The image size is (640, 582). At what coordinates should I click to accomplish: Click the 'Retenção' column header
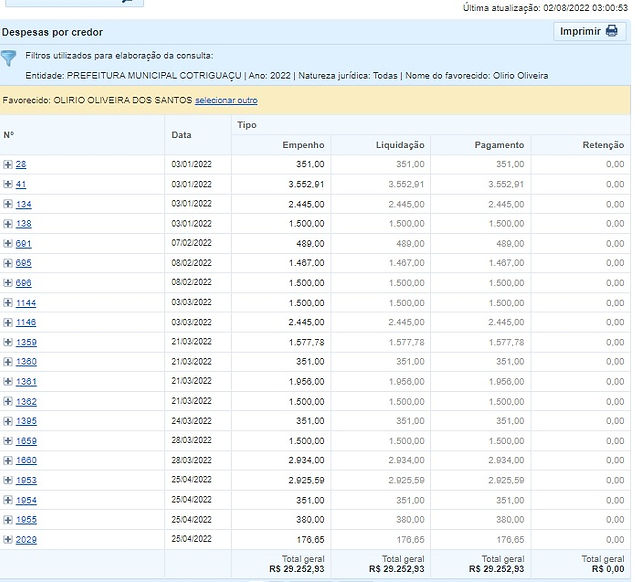[603, 145]
